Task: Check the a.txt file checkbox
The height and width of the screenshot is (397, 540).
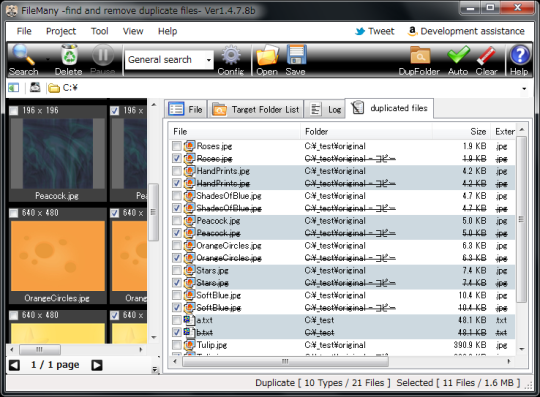Action: [177, 320]
